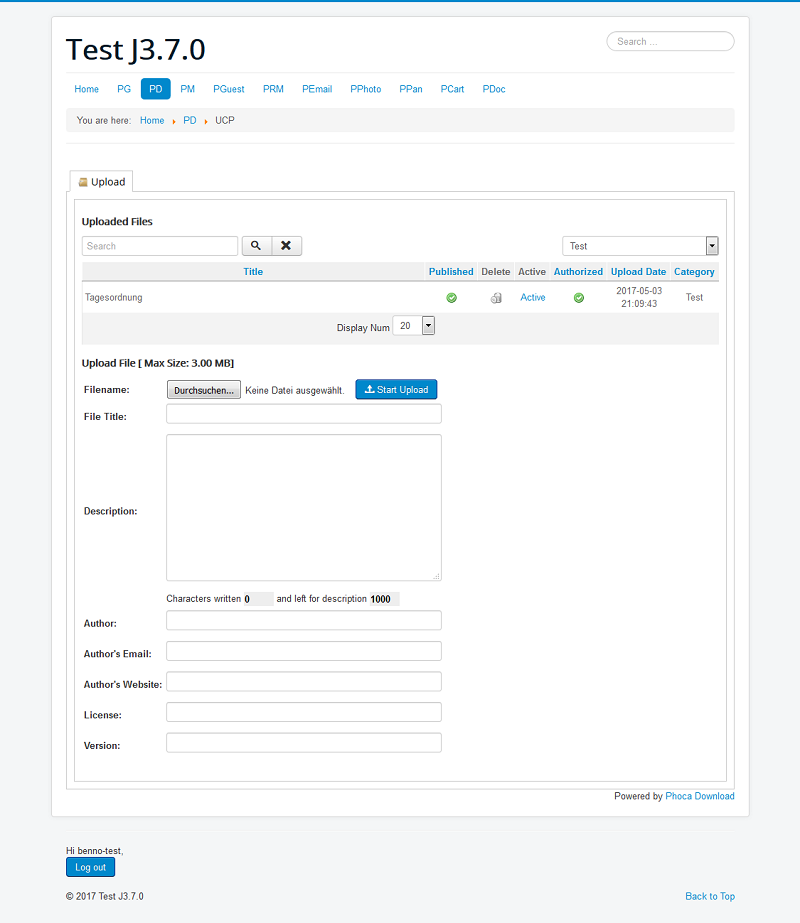This screenshot has width=800, height=923.
Task: Click the delete icon for Tagesordnung
Action: (496, 298)
